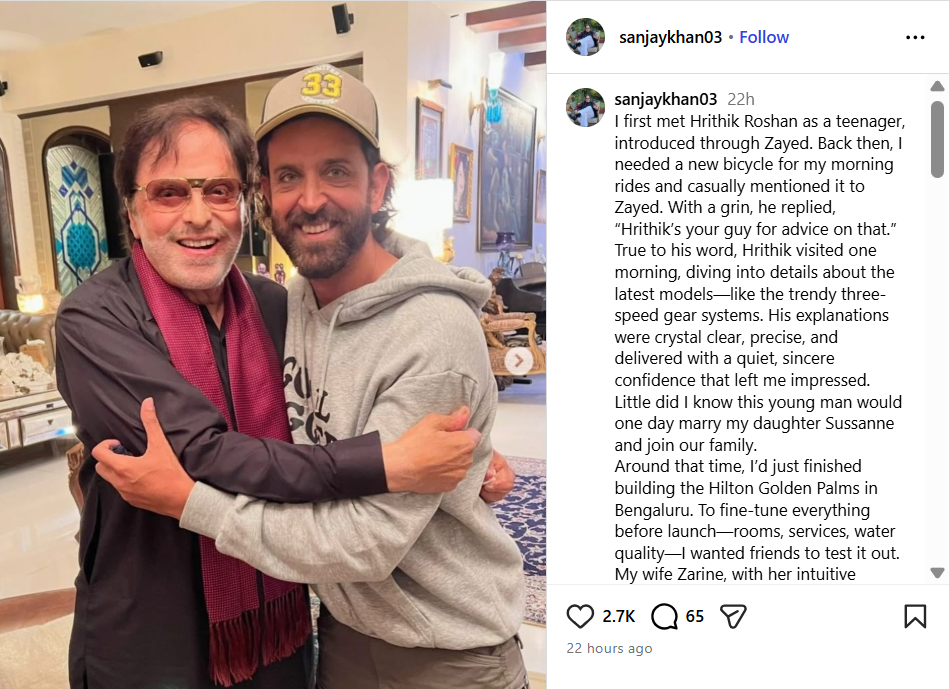Click the scrollbar down arrow

pos(937,573)
